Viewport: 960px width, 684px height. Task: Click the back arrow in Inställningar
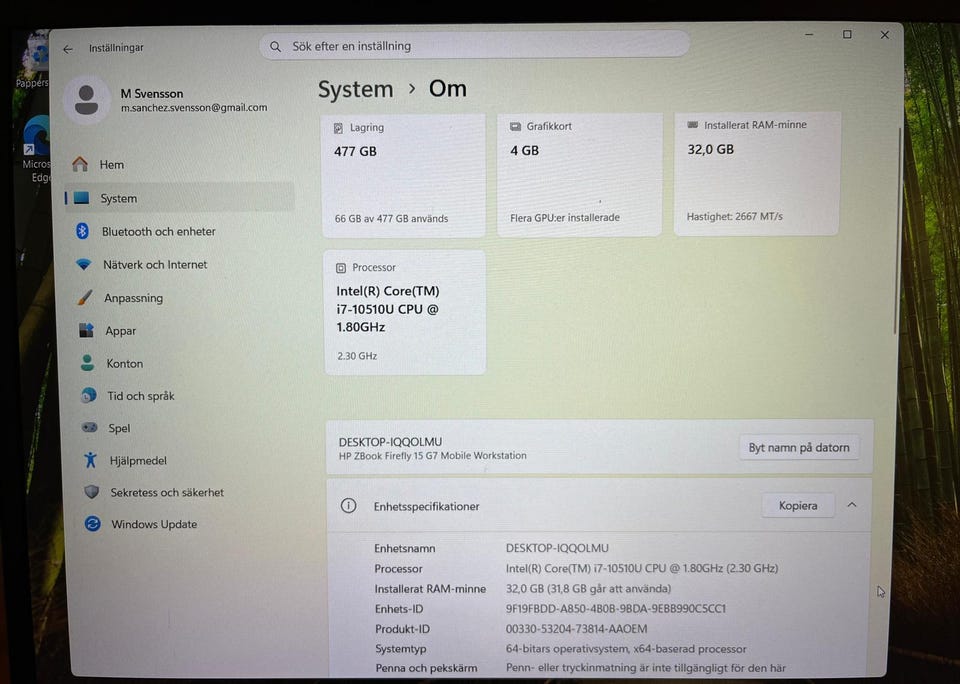[68, 49]
